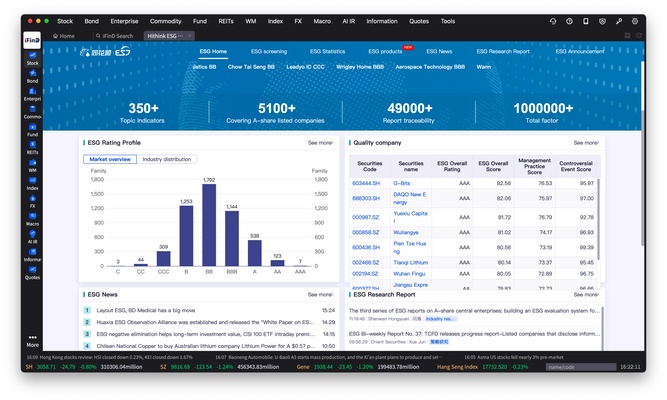Image resolution: width=667 pixels, height=400 pixels.
Task: Expand See more in ESG Rating Profile
Action: [x=320, y=143]
